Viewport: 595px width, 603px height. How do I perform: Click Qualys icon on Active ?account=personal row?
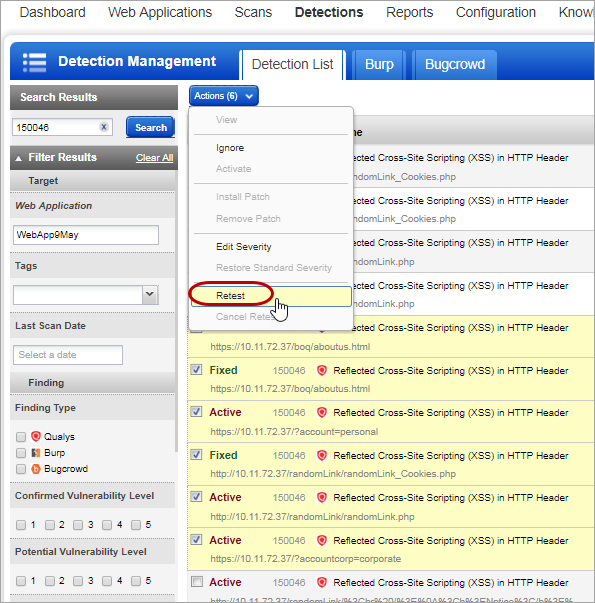[x=322, y=413]
